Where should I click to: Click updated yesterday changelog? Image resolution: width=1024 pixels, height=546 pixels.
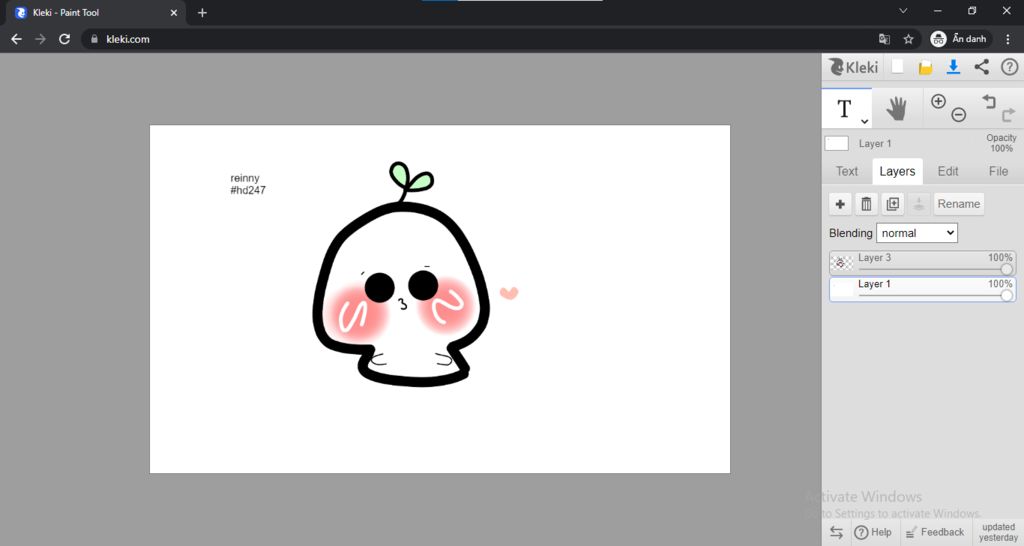(x=999, y=532)
